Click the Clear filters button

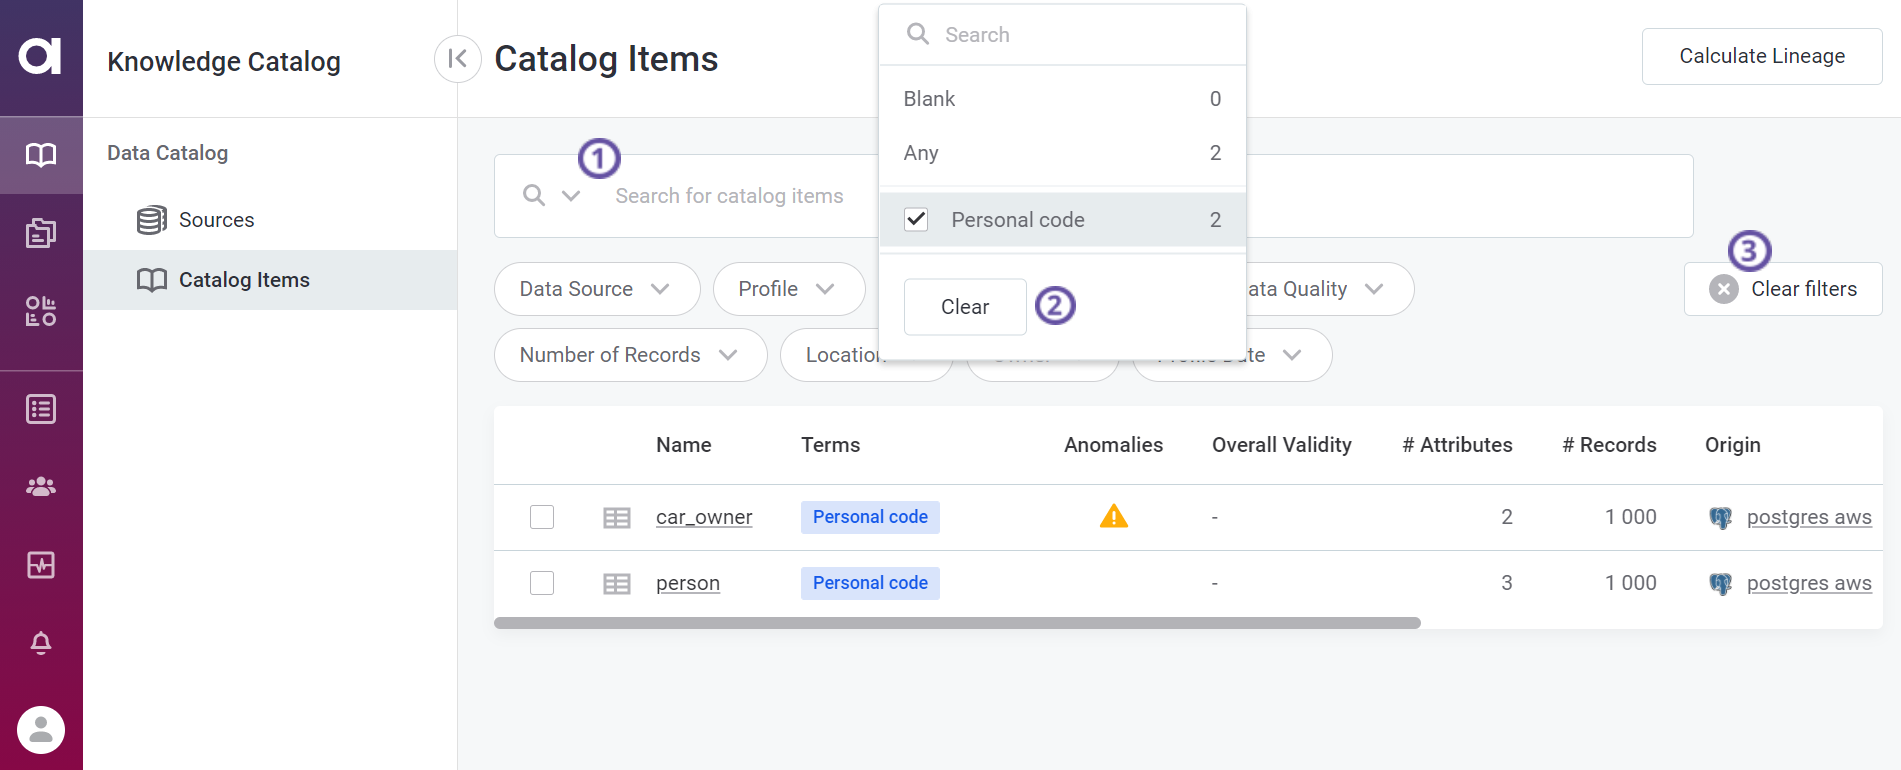1783,289
